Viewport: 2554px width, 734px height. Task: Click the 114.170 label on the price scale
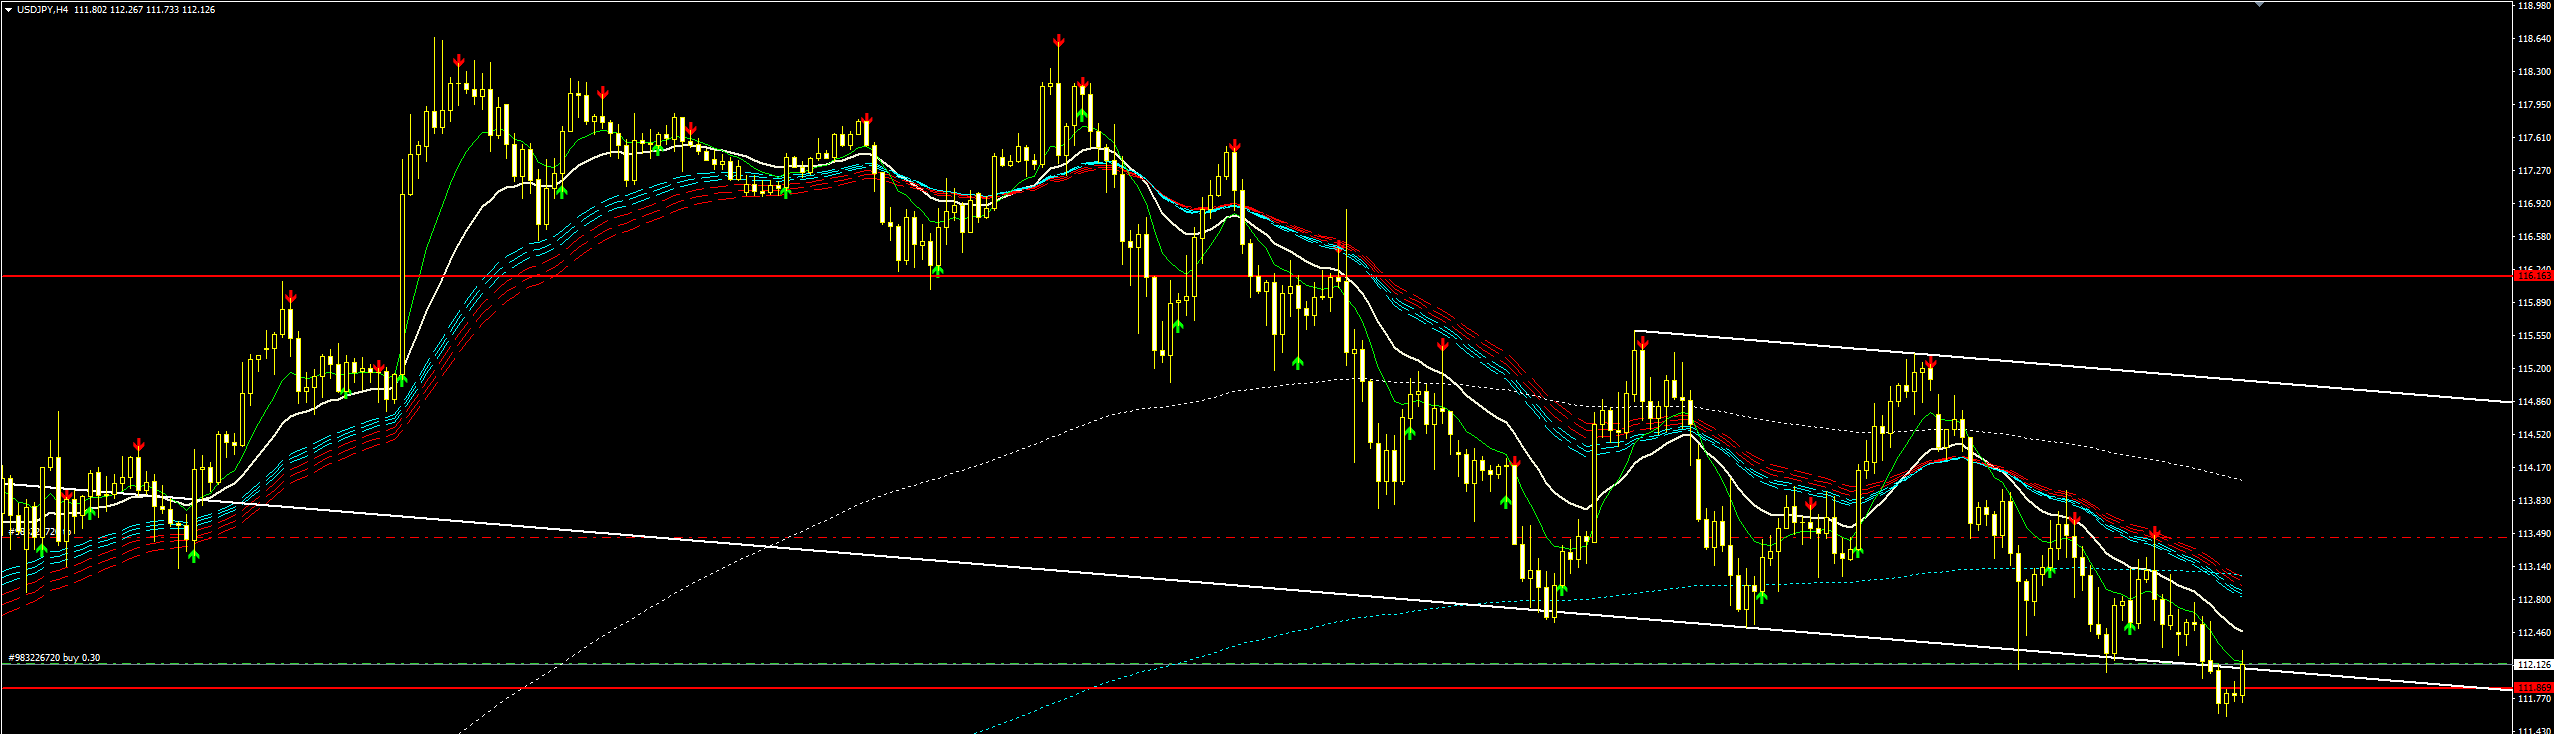coord(2534,468)
